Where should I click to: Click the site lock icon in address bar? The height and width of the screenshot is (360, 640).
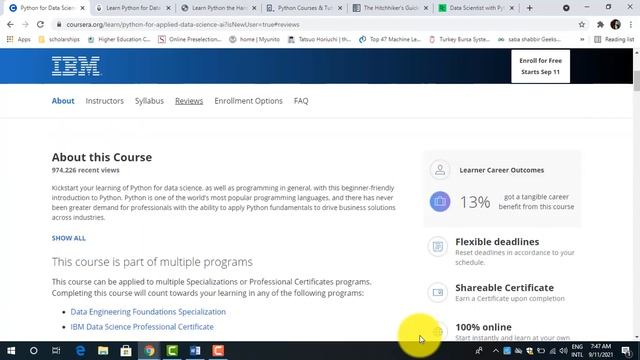tap(59, 24)
